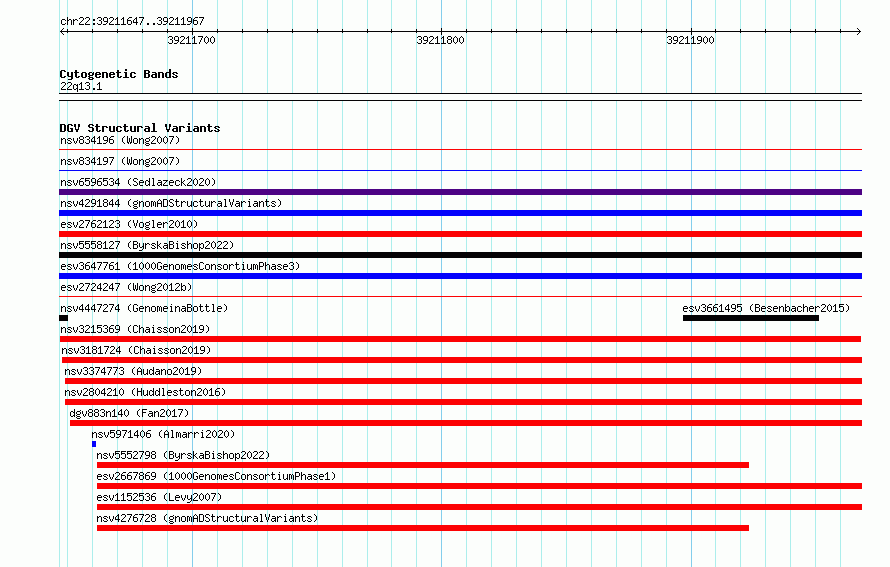The image size is (890, 567).
Task: Click esv1152536 (Levy2007) label
Action: (159, 497)
